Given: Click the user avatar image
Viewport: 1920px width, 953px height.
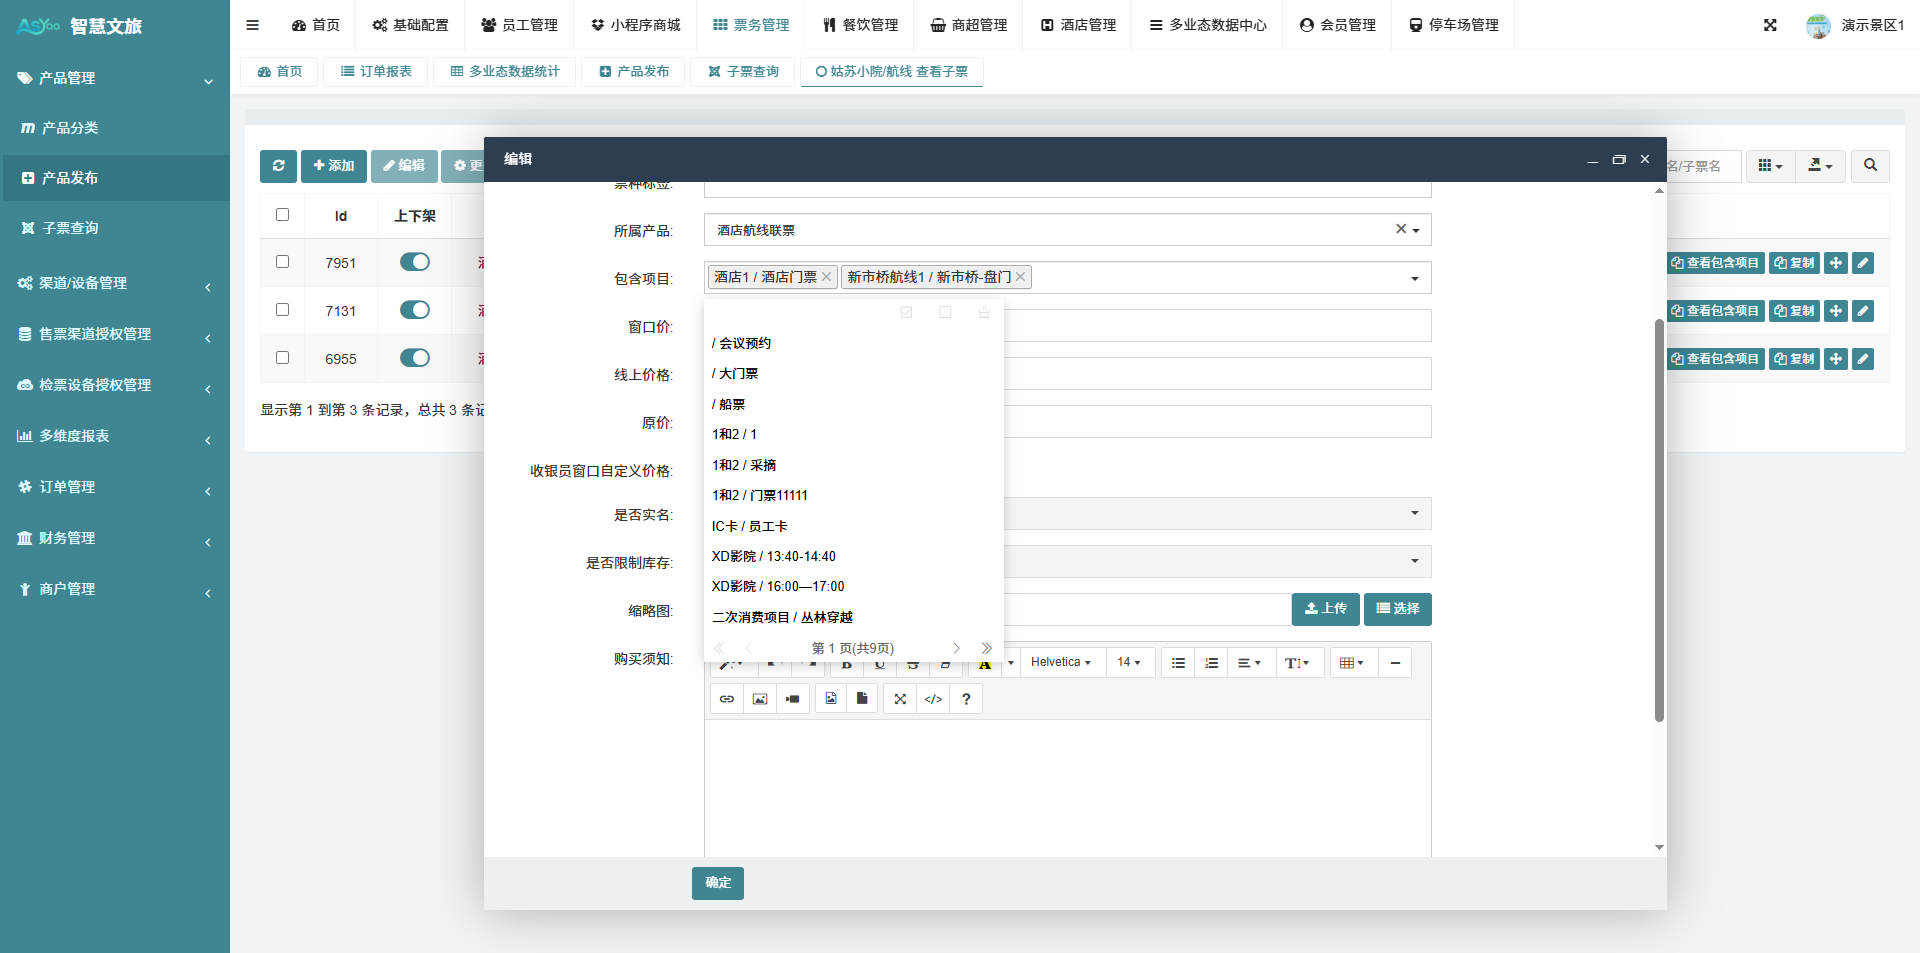Looking at the screenshot, I should [x=1818, y=25].
